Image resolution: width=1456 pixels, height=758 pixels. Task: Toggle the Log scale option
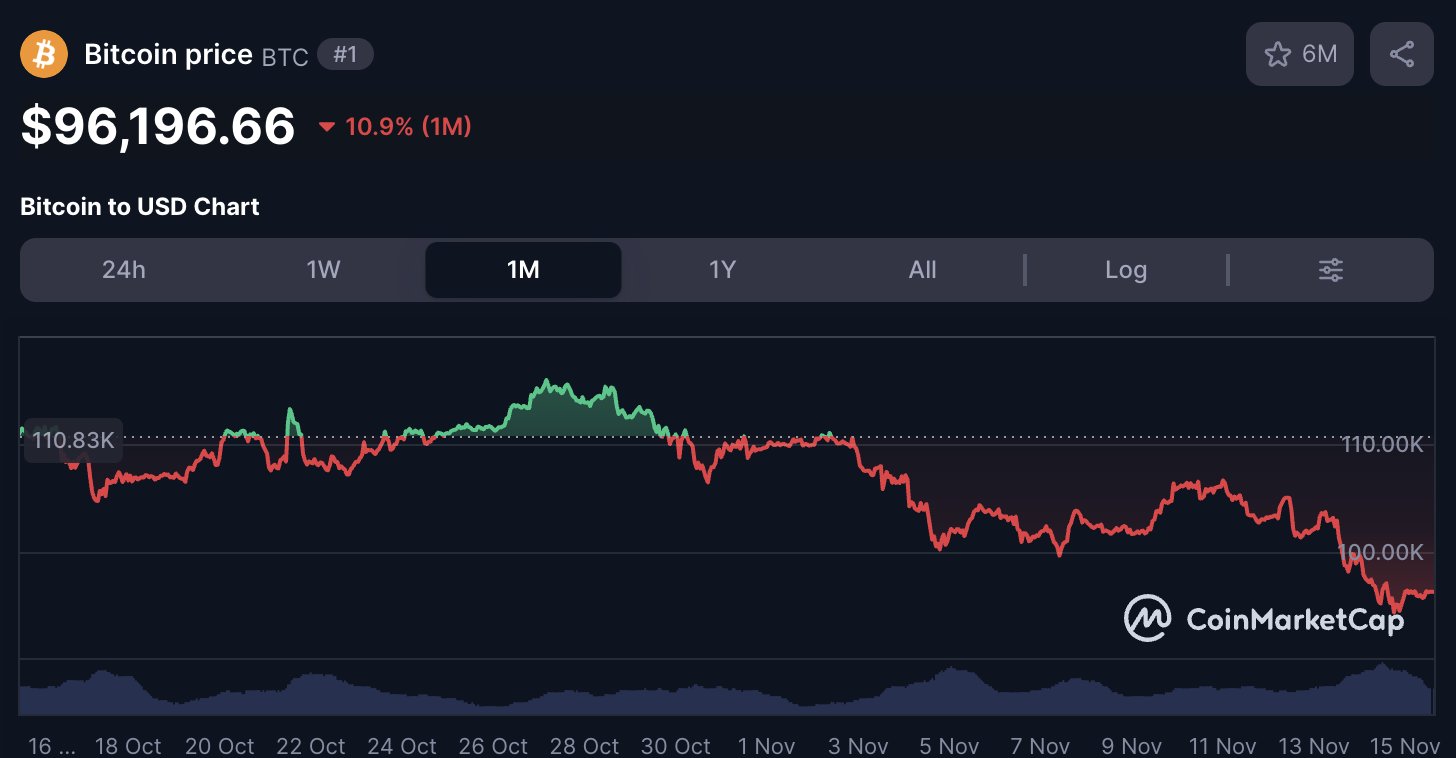(1126, 270)
